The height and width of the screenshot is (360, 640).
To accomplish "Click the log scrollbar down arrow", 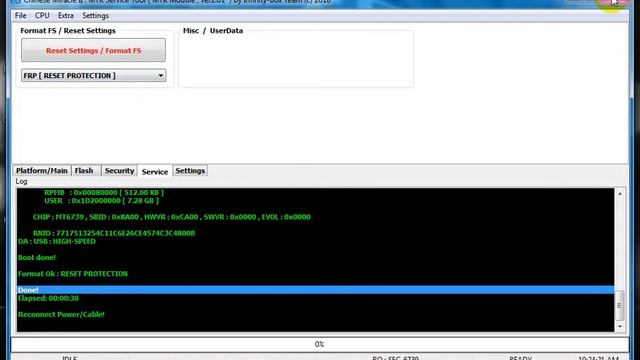I will coord(620,326).
